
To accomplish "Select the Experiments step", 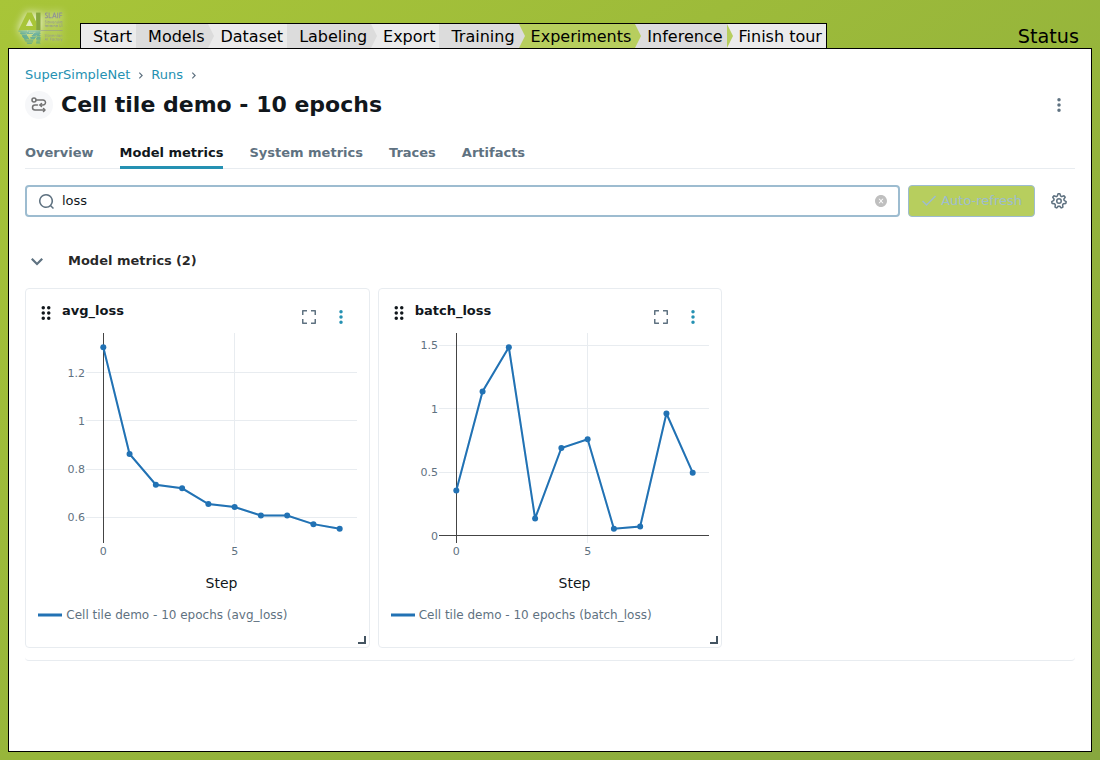I will pyautogui.click(x=581, y=36).
